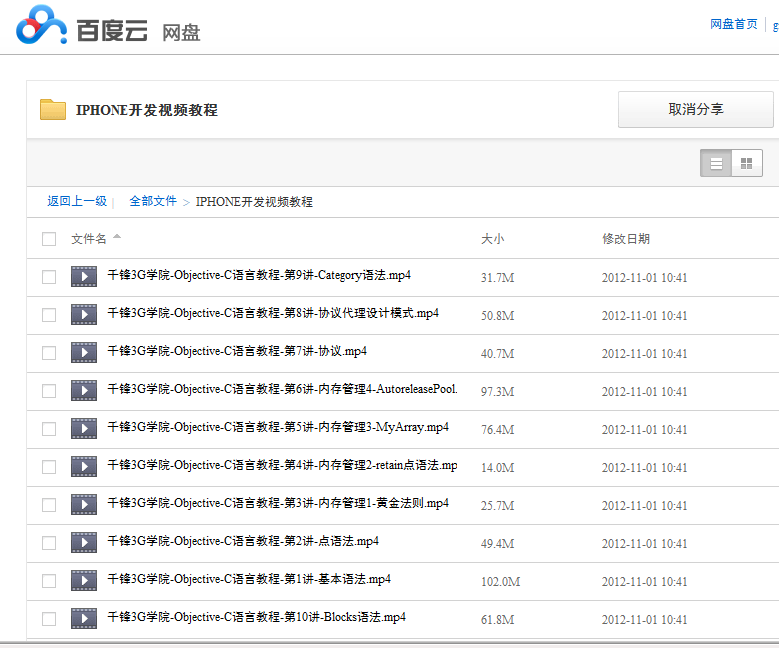
Task: Click size value 25.7M
Action: [497, 506]
